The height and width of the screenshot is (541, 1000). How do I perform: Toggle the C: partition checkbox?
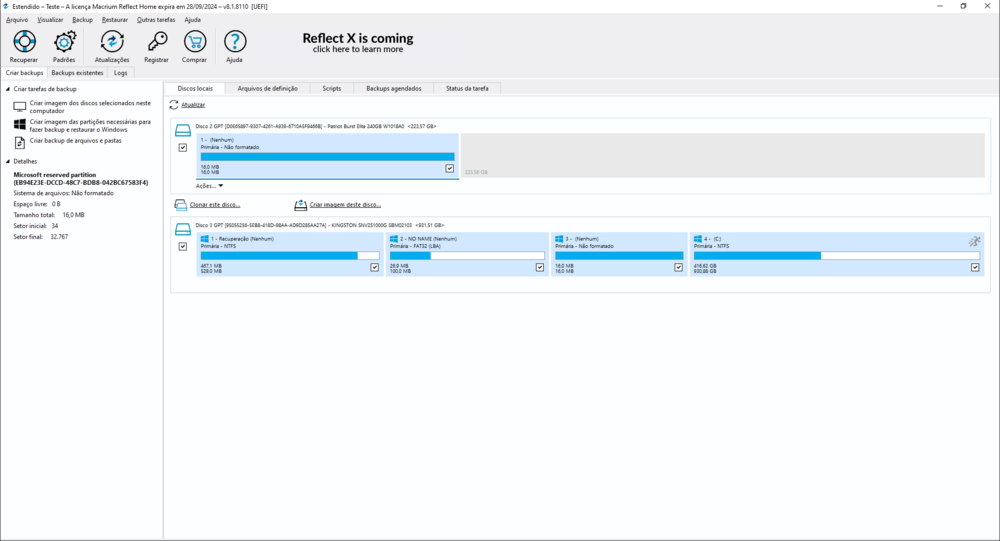click(x=975, y=267)
